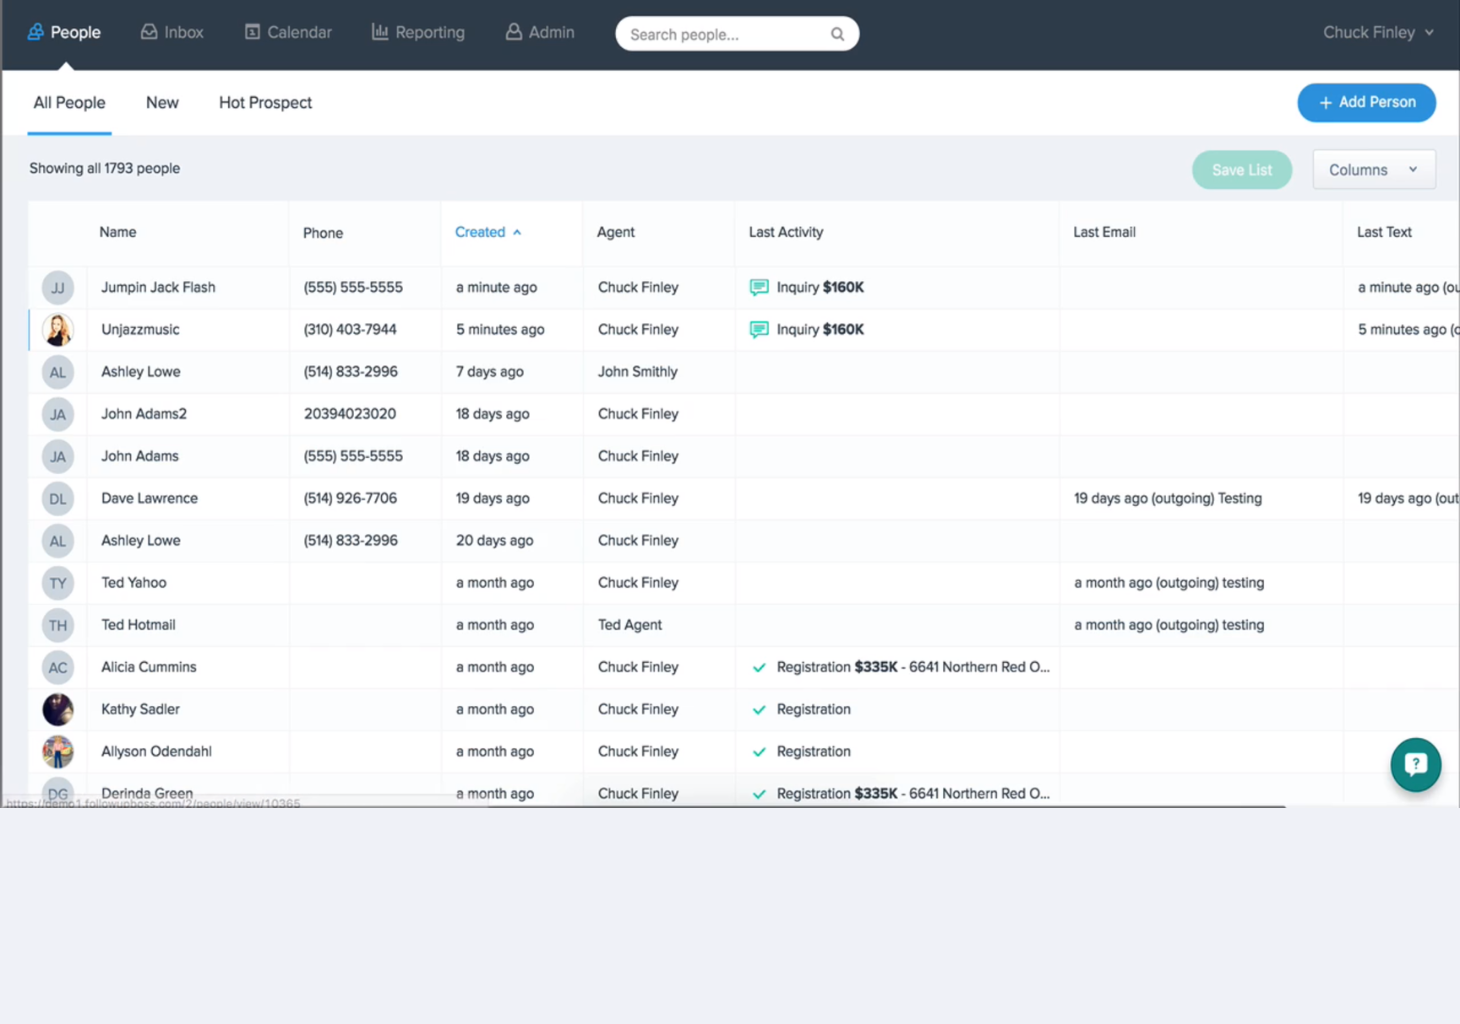This screenshot has width=1460, height=1024.
Task: Switch to the Hot Prospect tab
Action: pos(265,102)
